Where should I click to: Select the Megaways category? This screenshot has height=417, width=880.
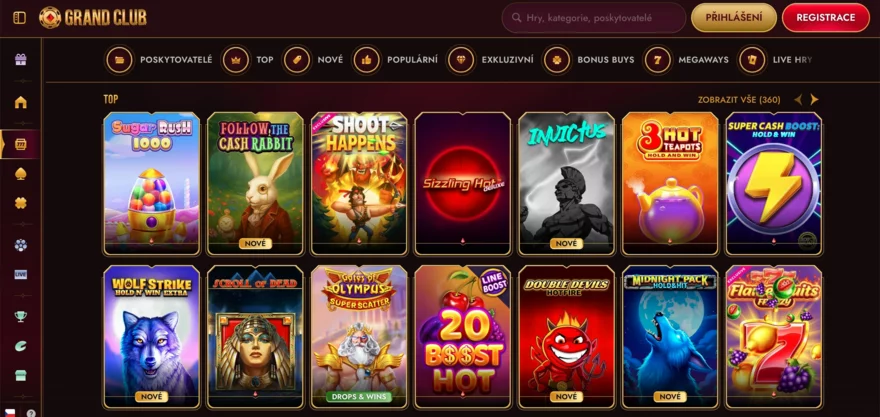(686, 59)
